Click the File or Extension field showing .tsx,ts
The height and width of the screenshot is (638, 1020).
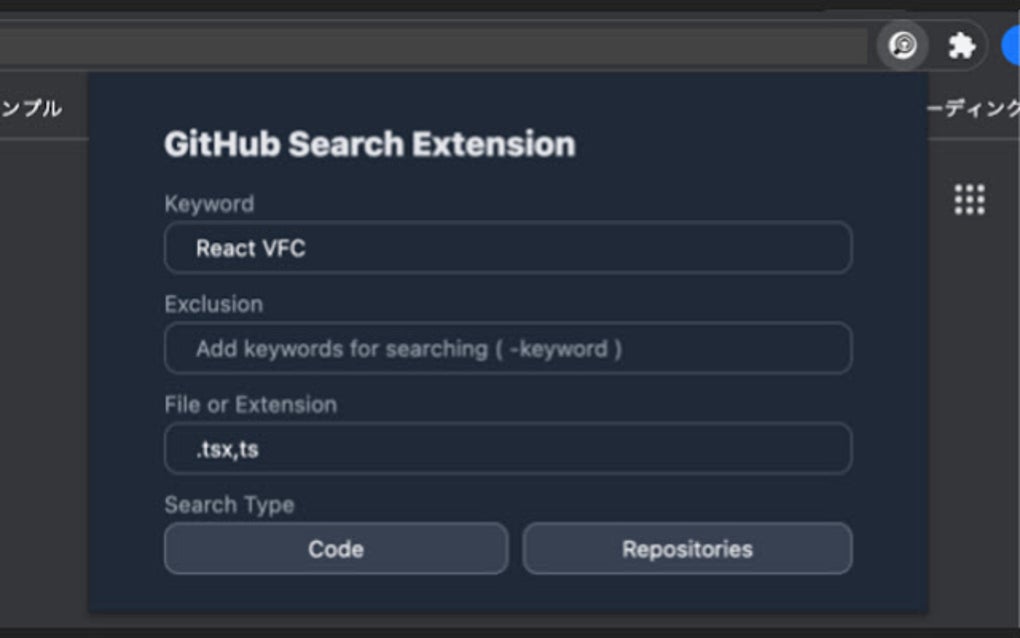(x=505, y=448)
